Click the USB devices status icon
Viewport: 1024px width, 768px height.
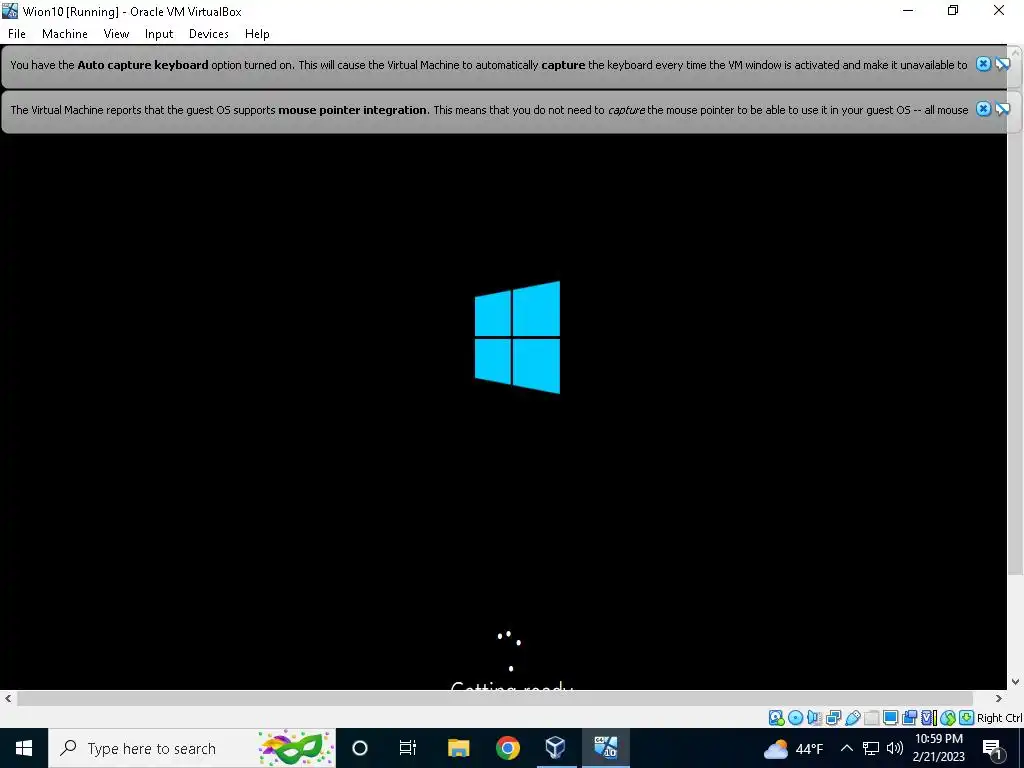pos(853,718)
